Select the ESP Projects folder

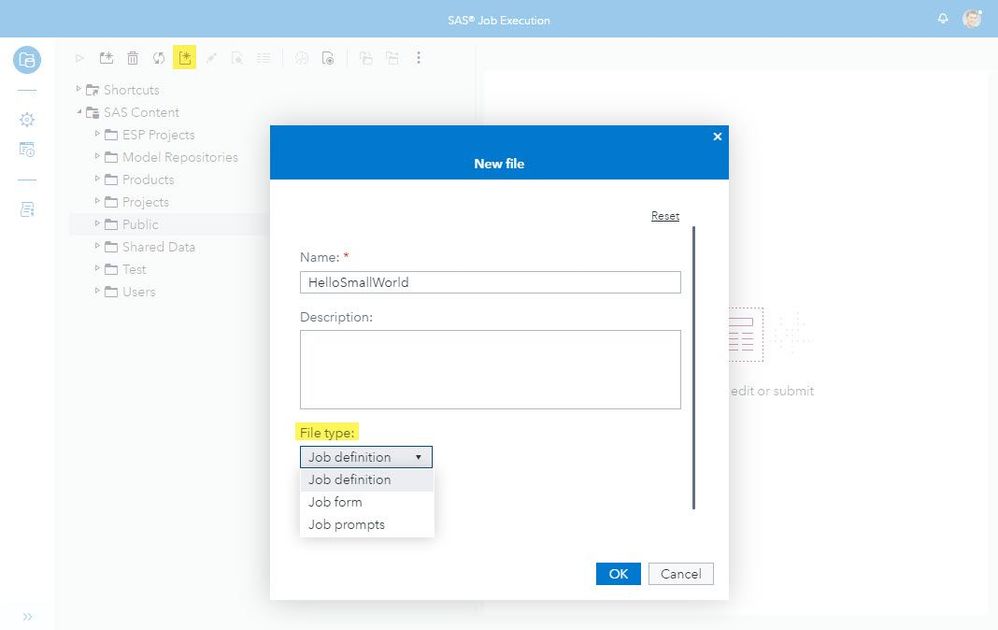pyautogui.click(x=158, y=135)
